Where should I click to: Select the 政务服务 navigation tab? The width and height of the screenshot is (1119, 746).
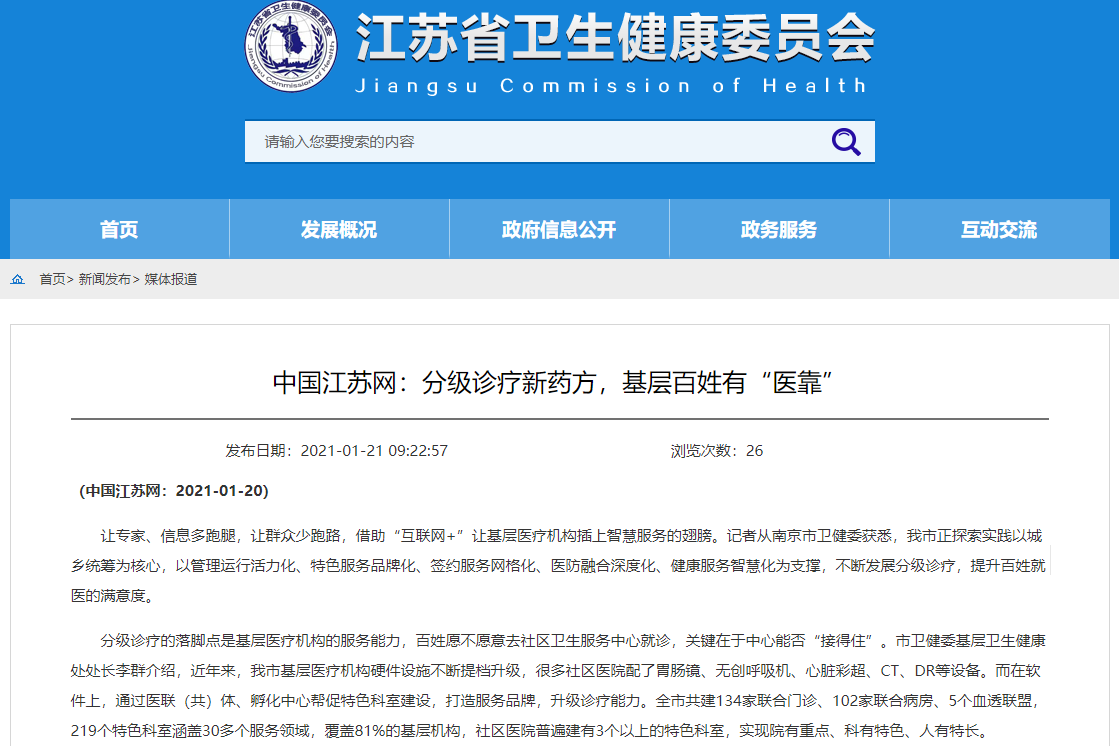coord(779,230)
